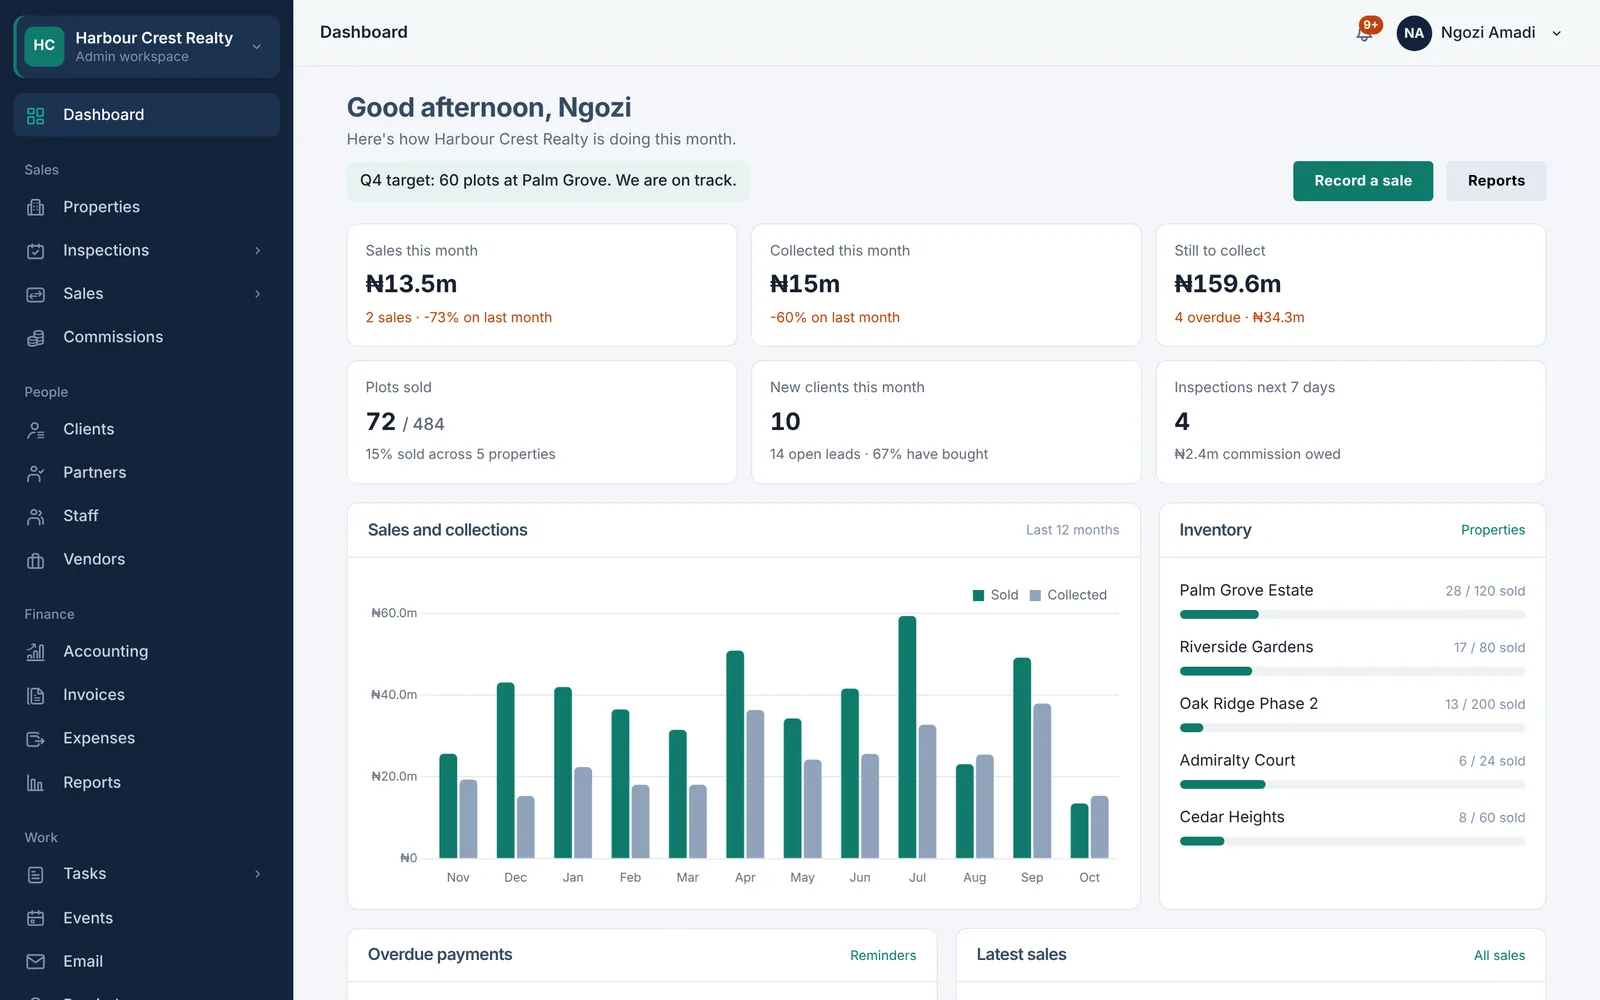The width and height of the screenshot is (1600, 1000).
Task: Expand the Sales submenu chevron
Action: tap(257, 294)
